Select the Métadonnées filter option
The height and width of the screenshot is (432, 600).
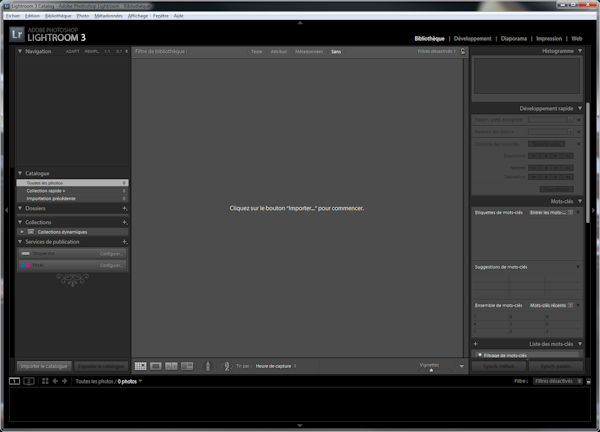(x=309, y=51)
